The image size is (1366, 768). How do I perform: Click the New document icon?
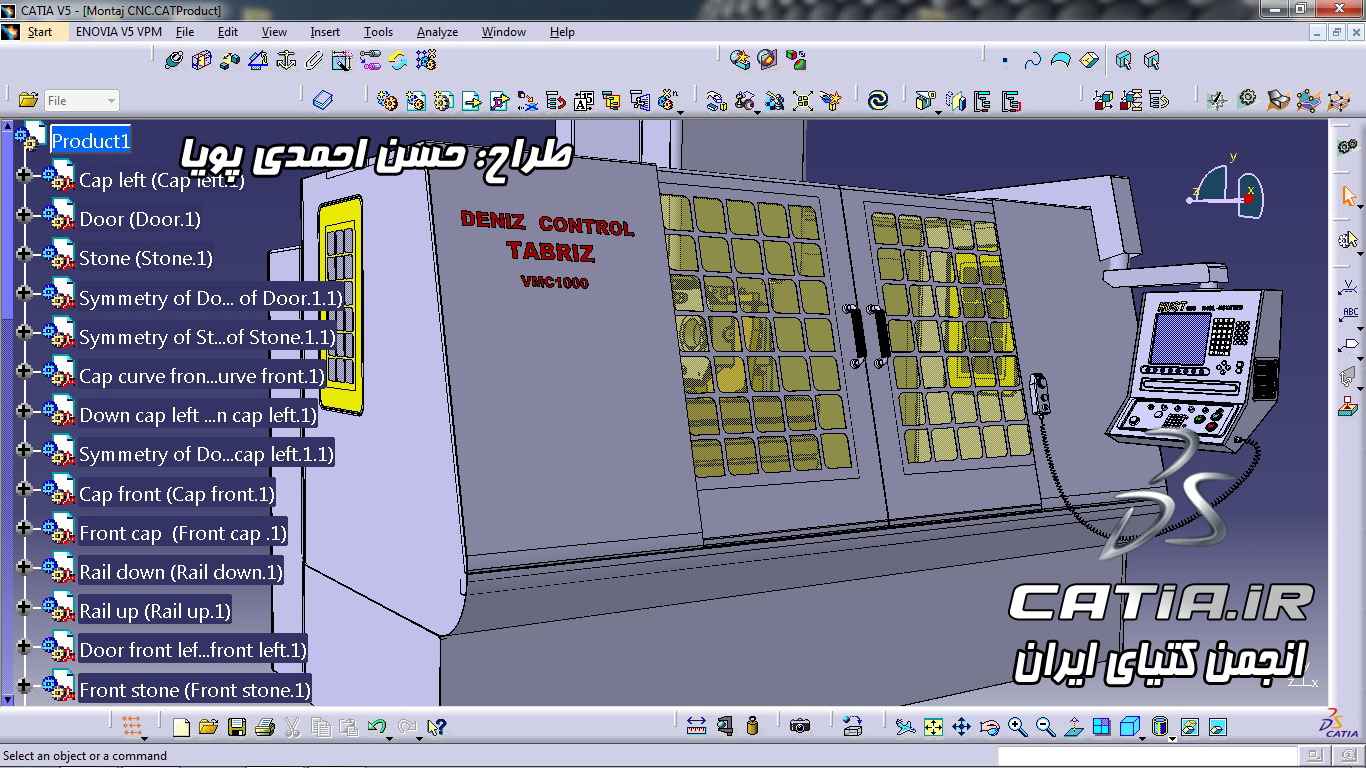(181, 727)
